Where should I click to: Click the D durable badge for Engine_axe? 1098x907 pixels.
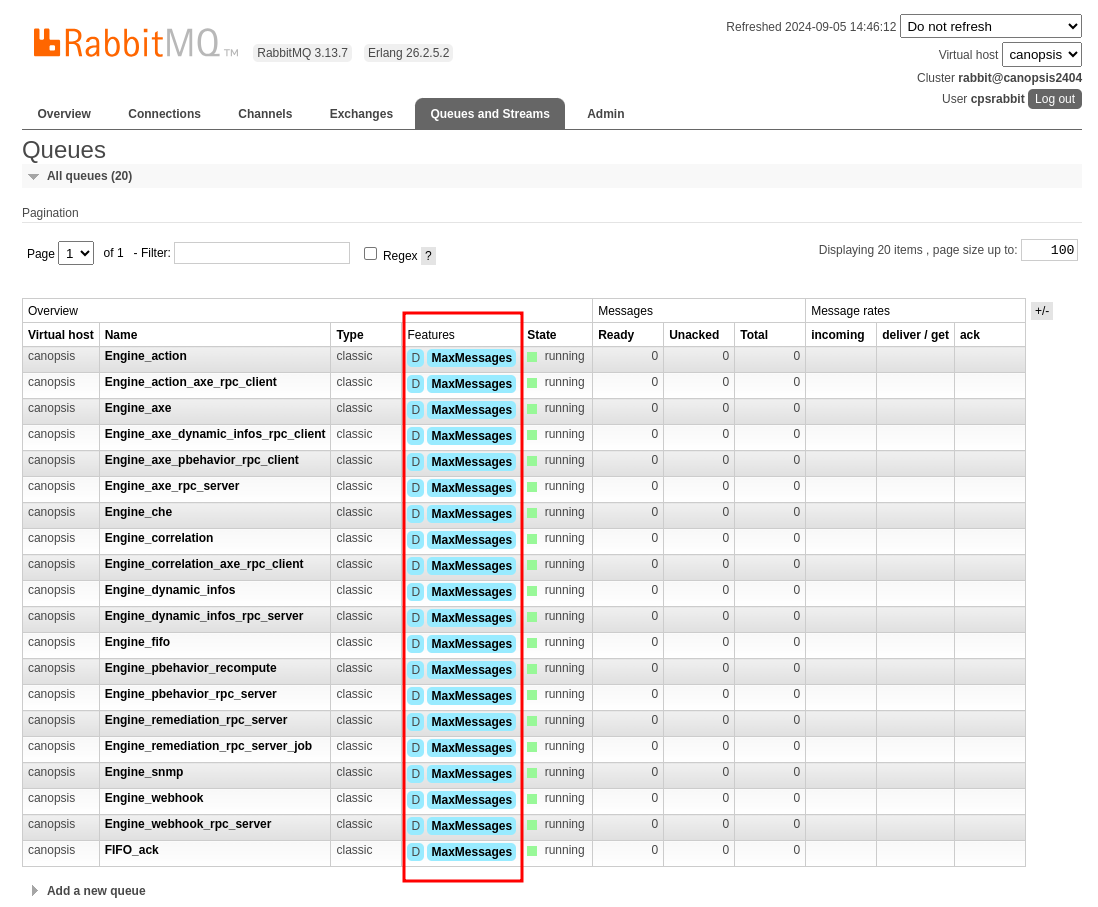pyautogui.click(x=415, y=410)
